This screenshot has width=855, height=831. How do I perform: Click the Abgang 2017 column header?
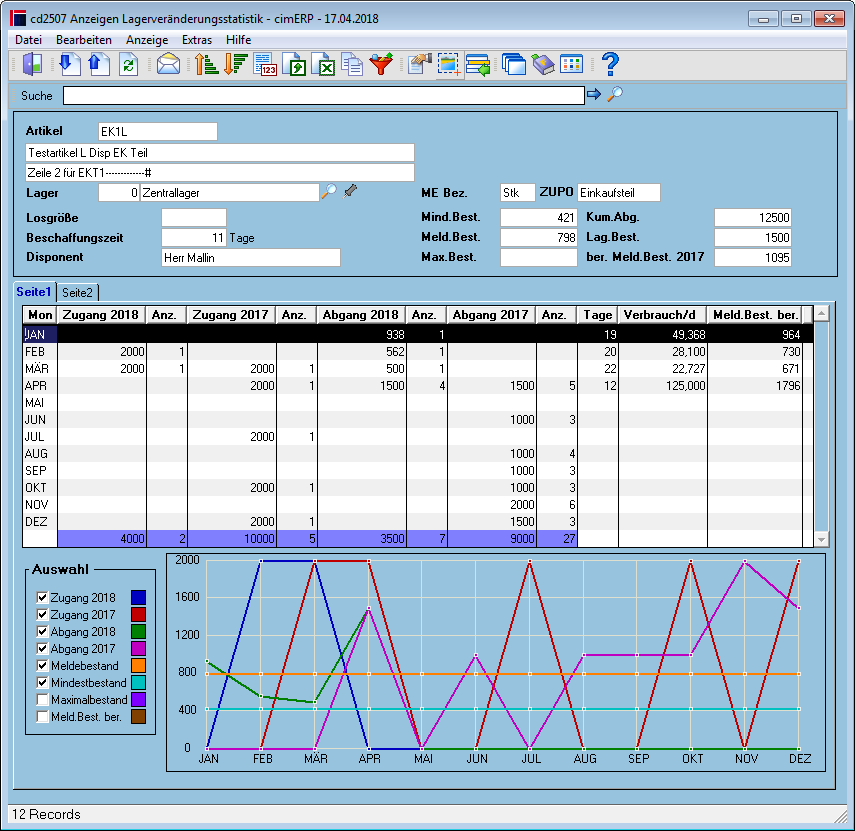coord(490,315)
